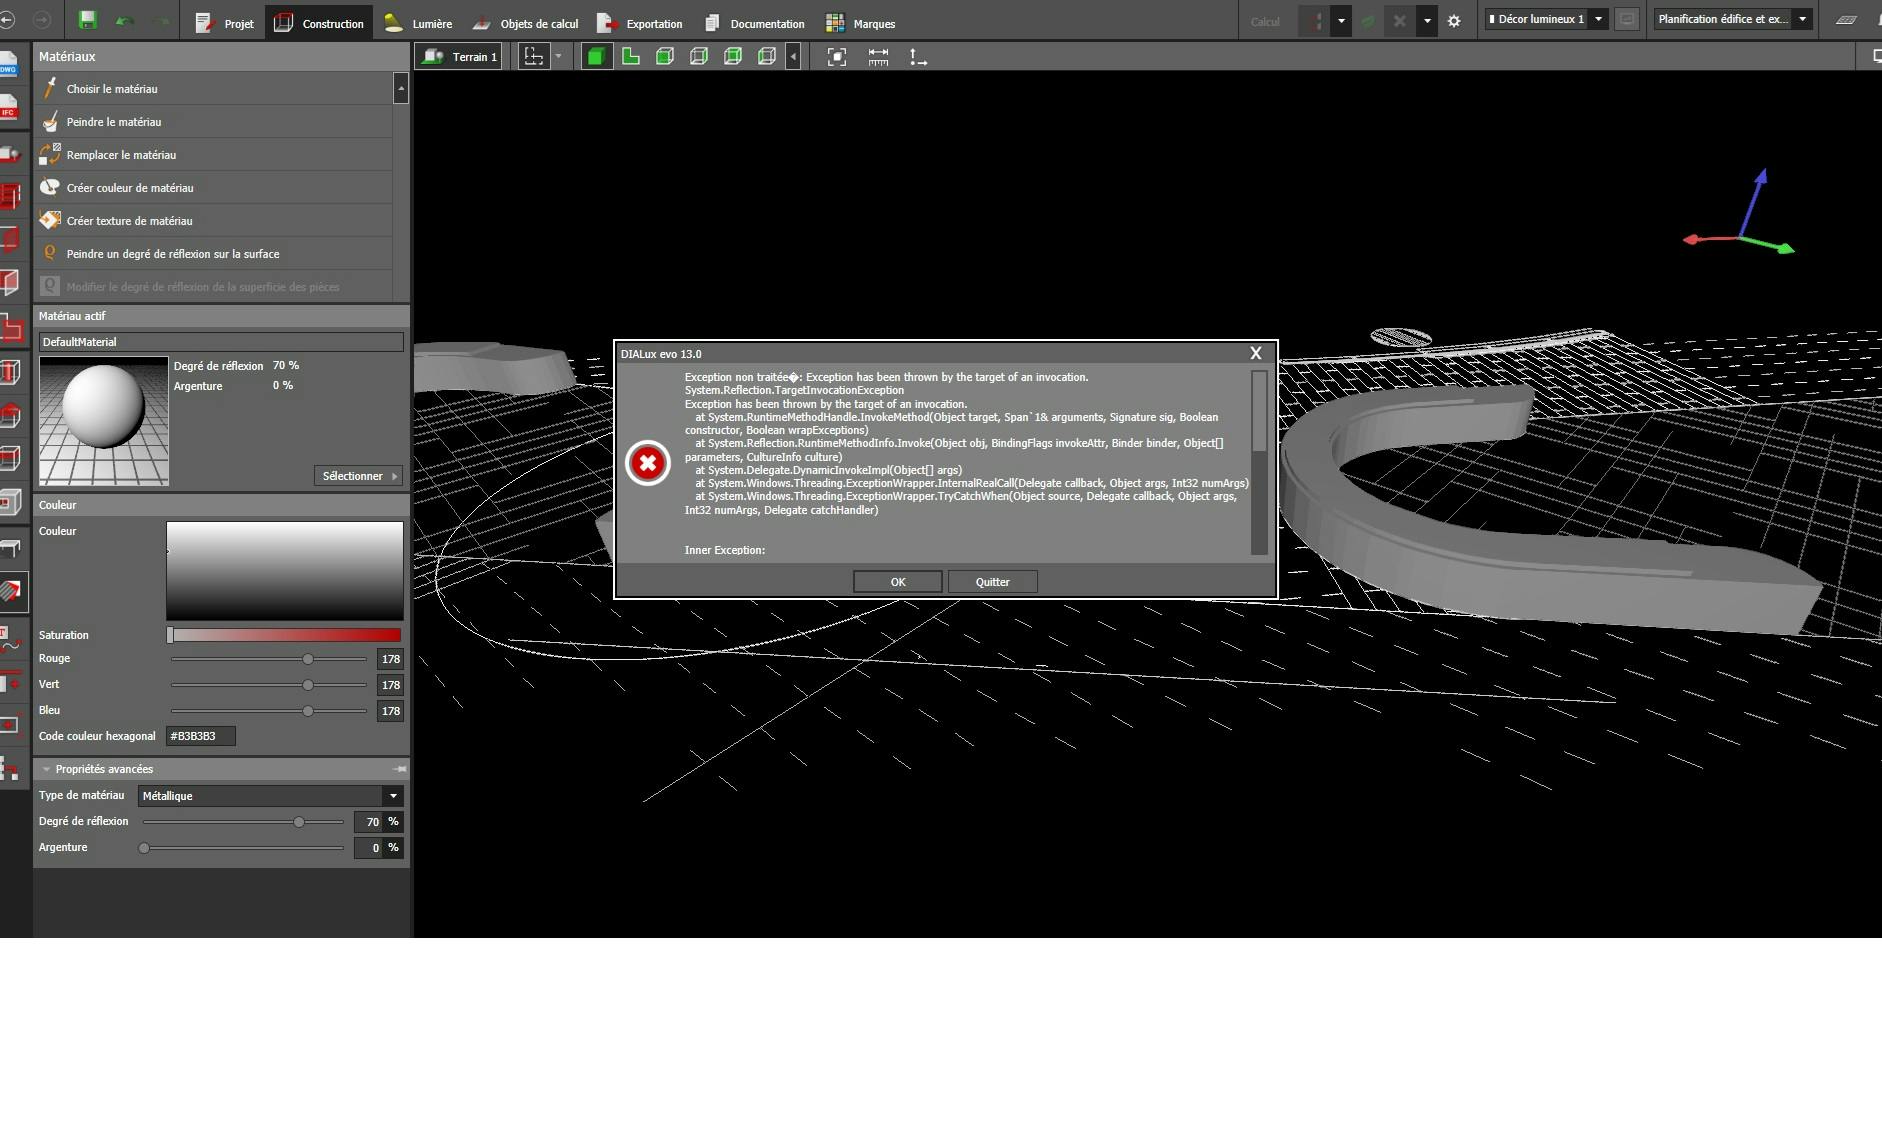
Task: Click the Rouge value field showing 178
Action: [390, 659]
